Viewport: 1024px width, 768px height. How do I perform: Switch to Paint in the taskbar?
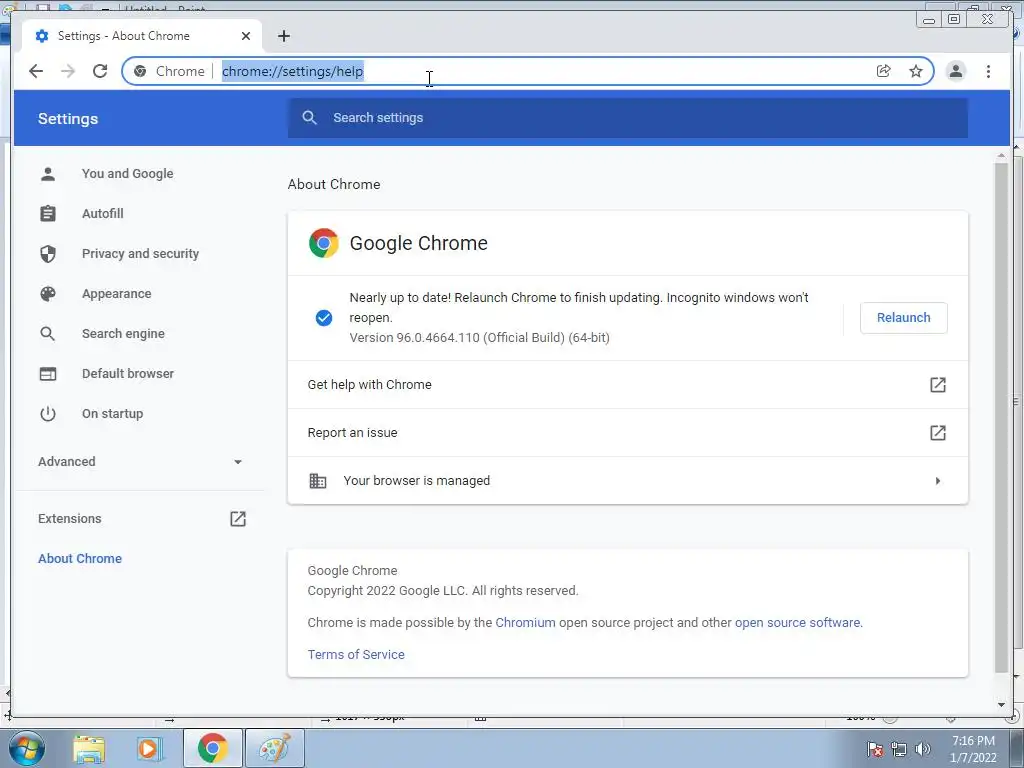click(274, 748)
